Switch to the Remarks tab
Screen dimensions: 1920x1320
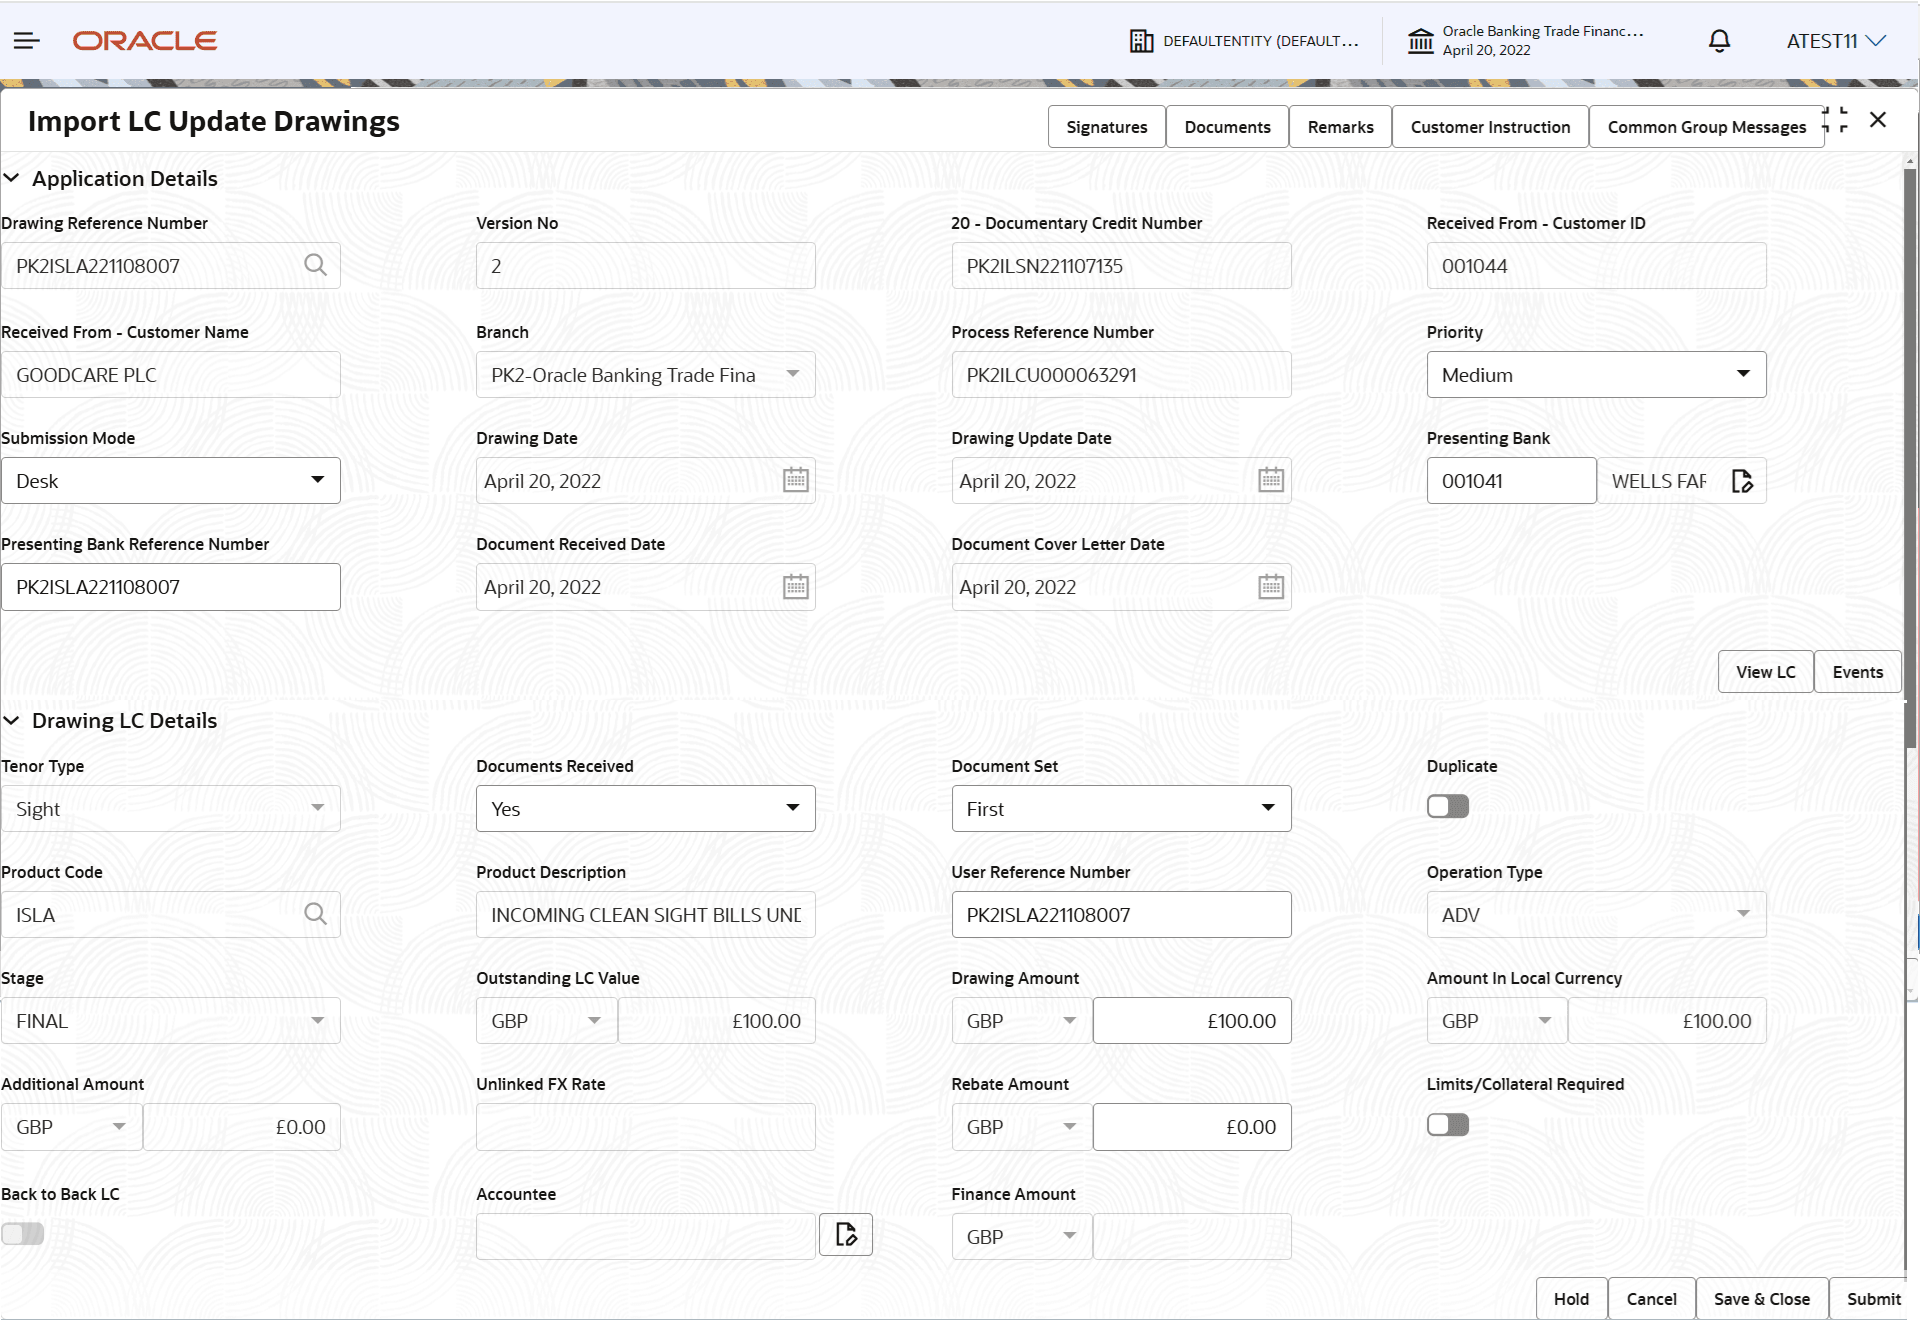1340,126
